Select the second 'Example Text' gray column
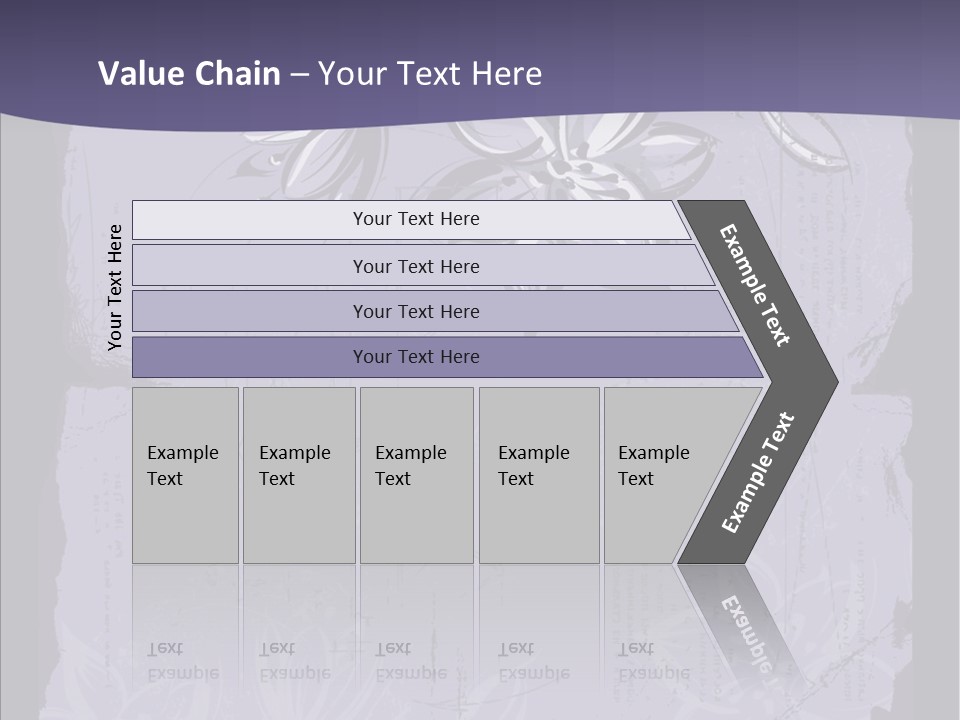 (x=299, y=475)
